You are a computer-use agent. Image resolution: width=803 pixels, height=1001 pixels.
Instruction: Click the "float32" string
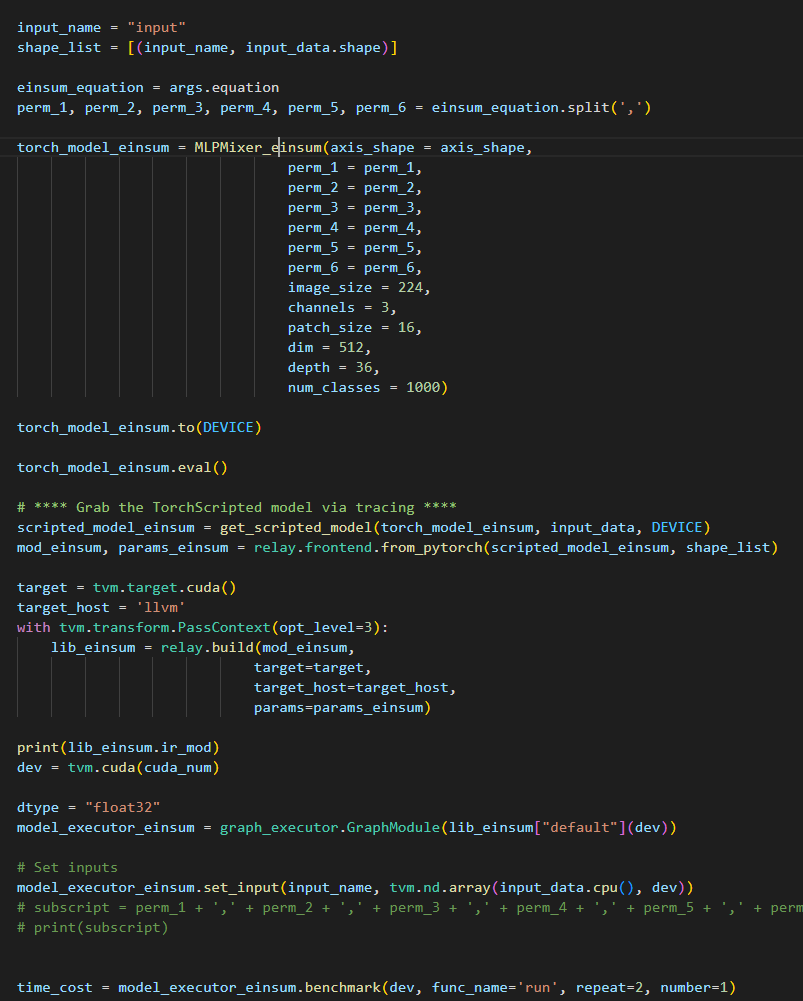pyautogui.click(x=123, y=808)
